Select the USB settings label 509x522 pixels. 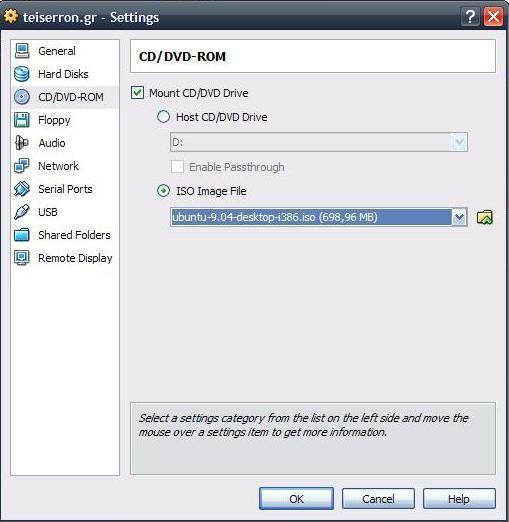pyautogui.click(x=48, y=212)
